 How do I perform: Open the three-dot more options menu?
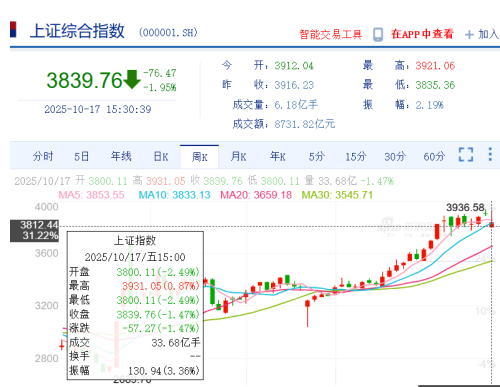click(490, 154)
